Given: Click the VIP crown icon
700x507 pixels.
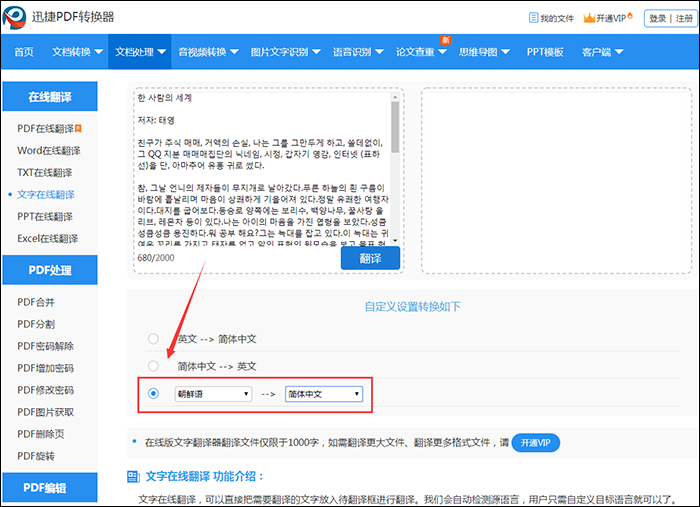Looking at the screenshot, I should (x=589, y=18).
